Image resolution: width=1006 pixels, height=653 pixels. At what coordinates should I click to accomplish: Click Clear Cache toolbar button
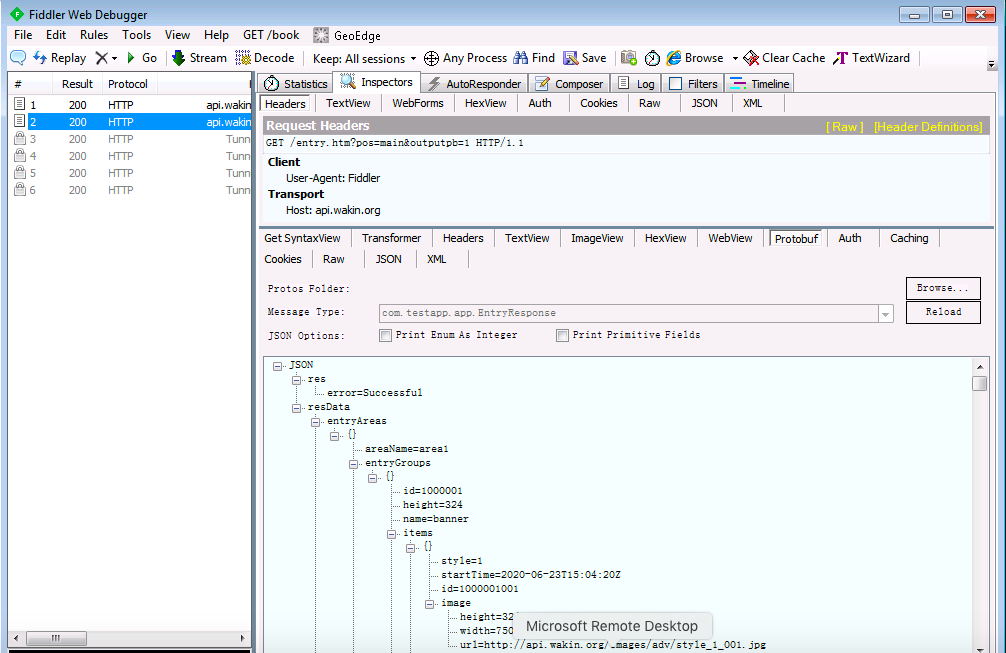tap(784, 58)
